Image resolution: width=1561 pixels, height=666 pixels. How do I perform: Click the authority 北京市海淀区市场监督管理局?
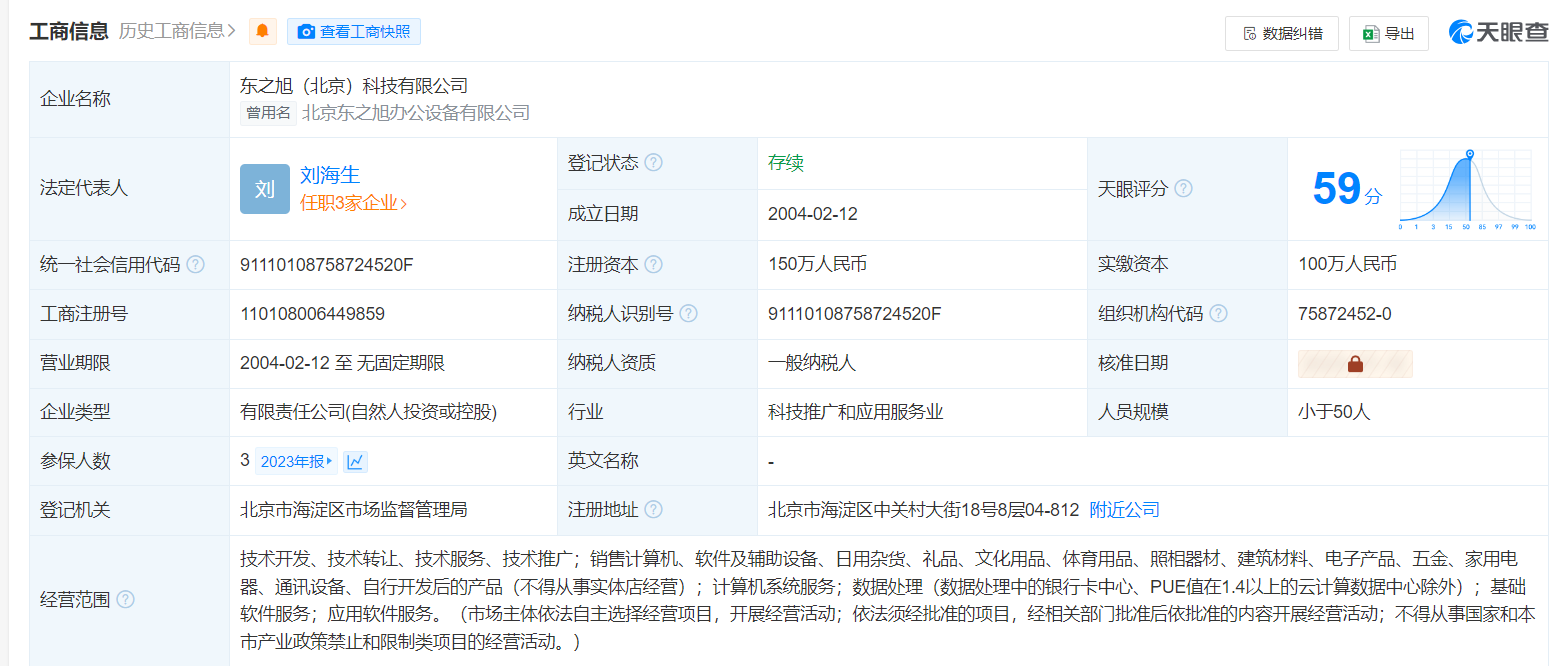tap(354, 510)
